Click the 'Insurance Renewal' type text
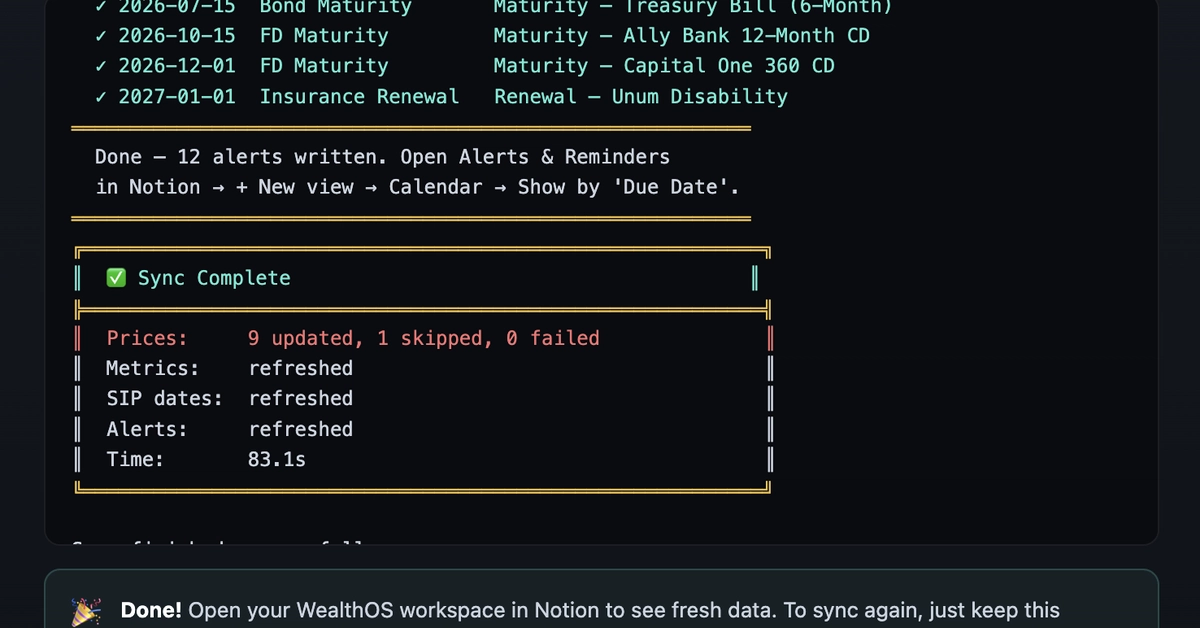Image resolution: width=1200 pixels, height=628 pixels. (x=359, y=97)
